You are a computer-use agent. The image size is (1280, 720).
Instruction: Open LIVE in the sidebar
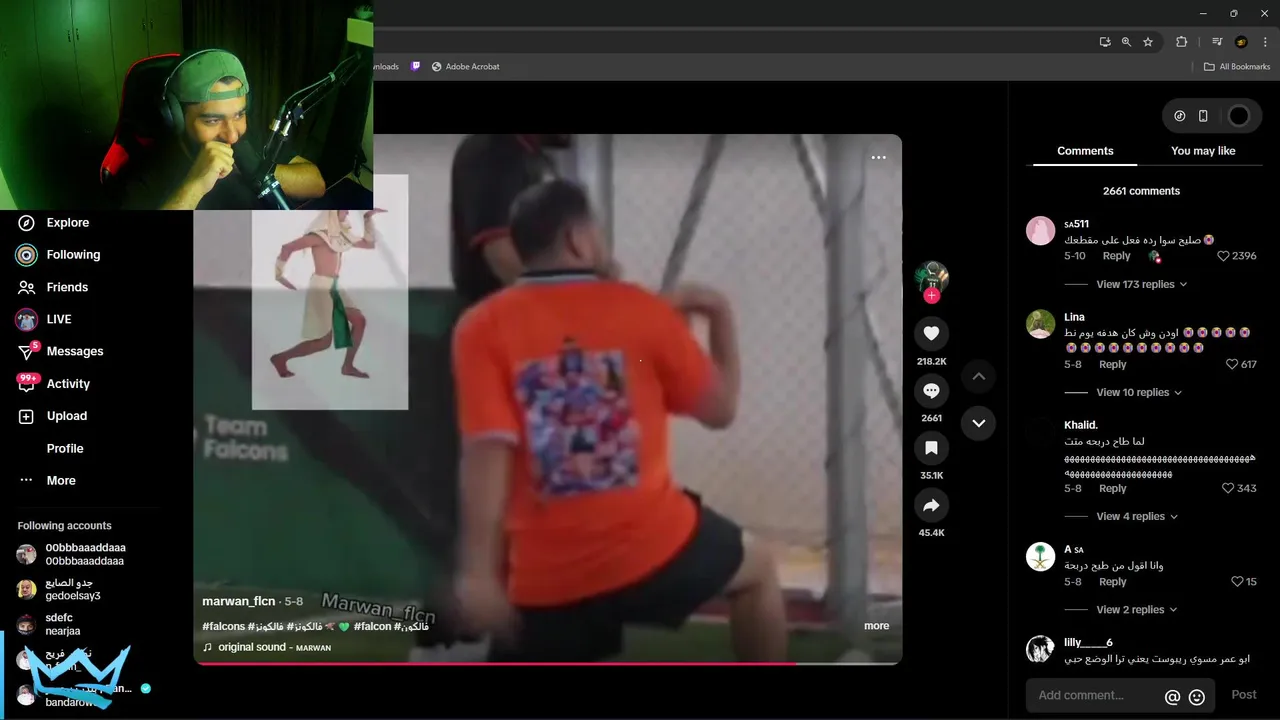(43, 319)
